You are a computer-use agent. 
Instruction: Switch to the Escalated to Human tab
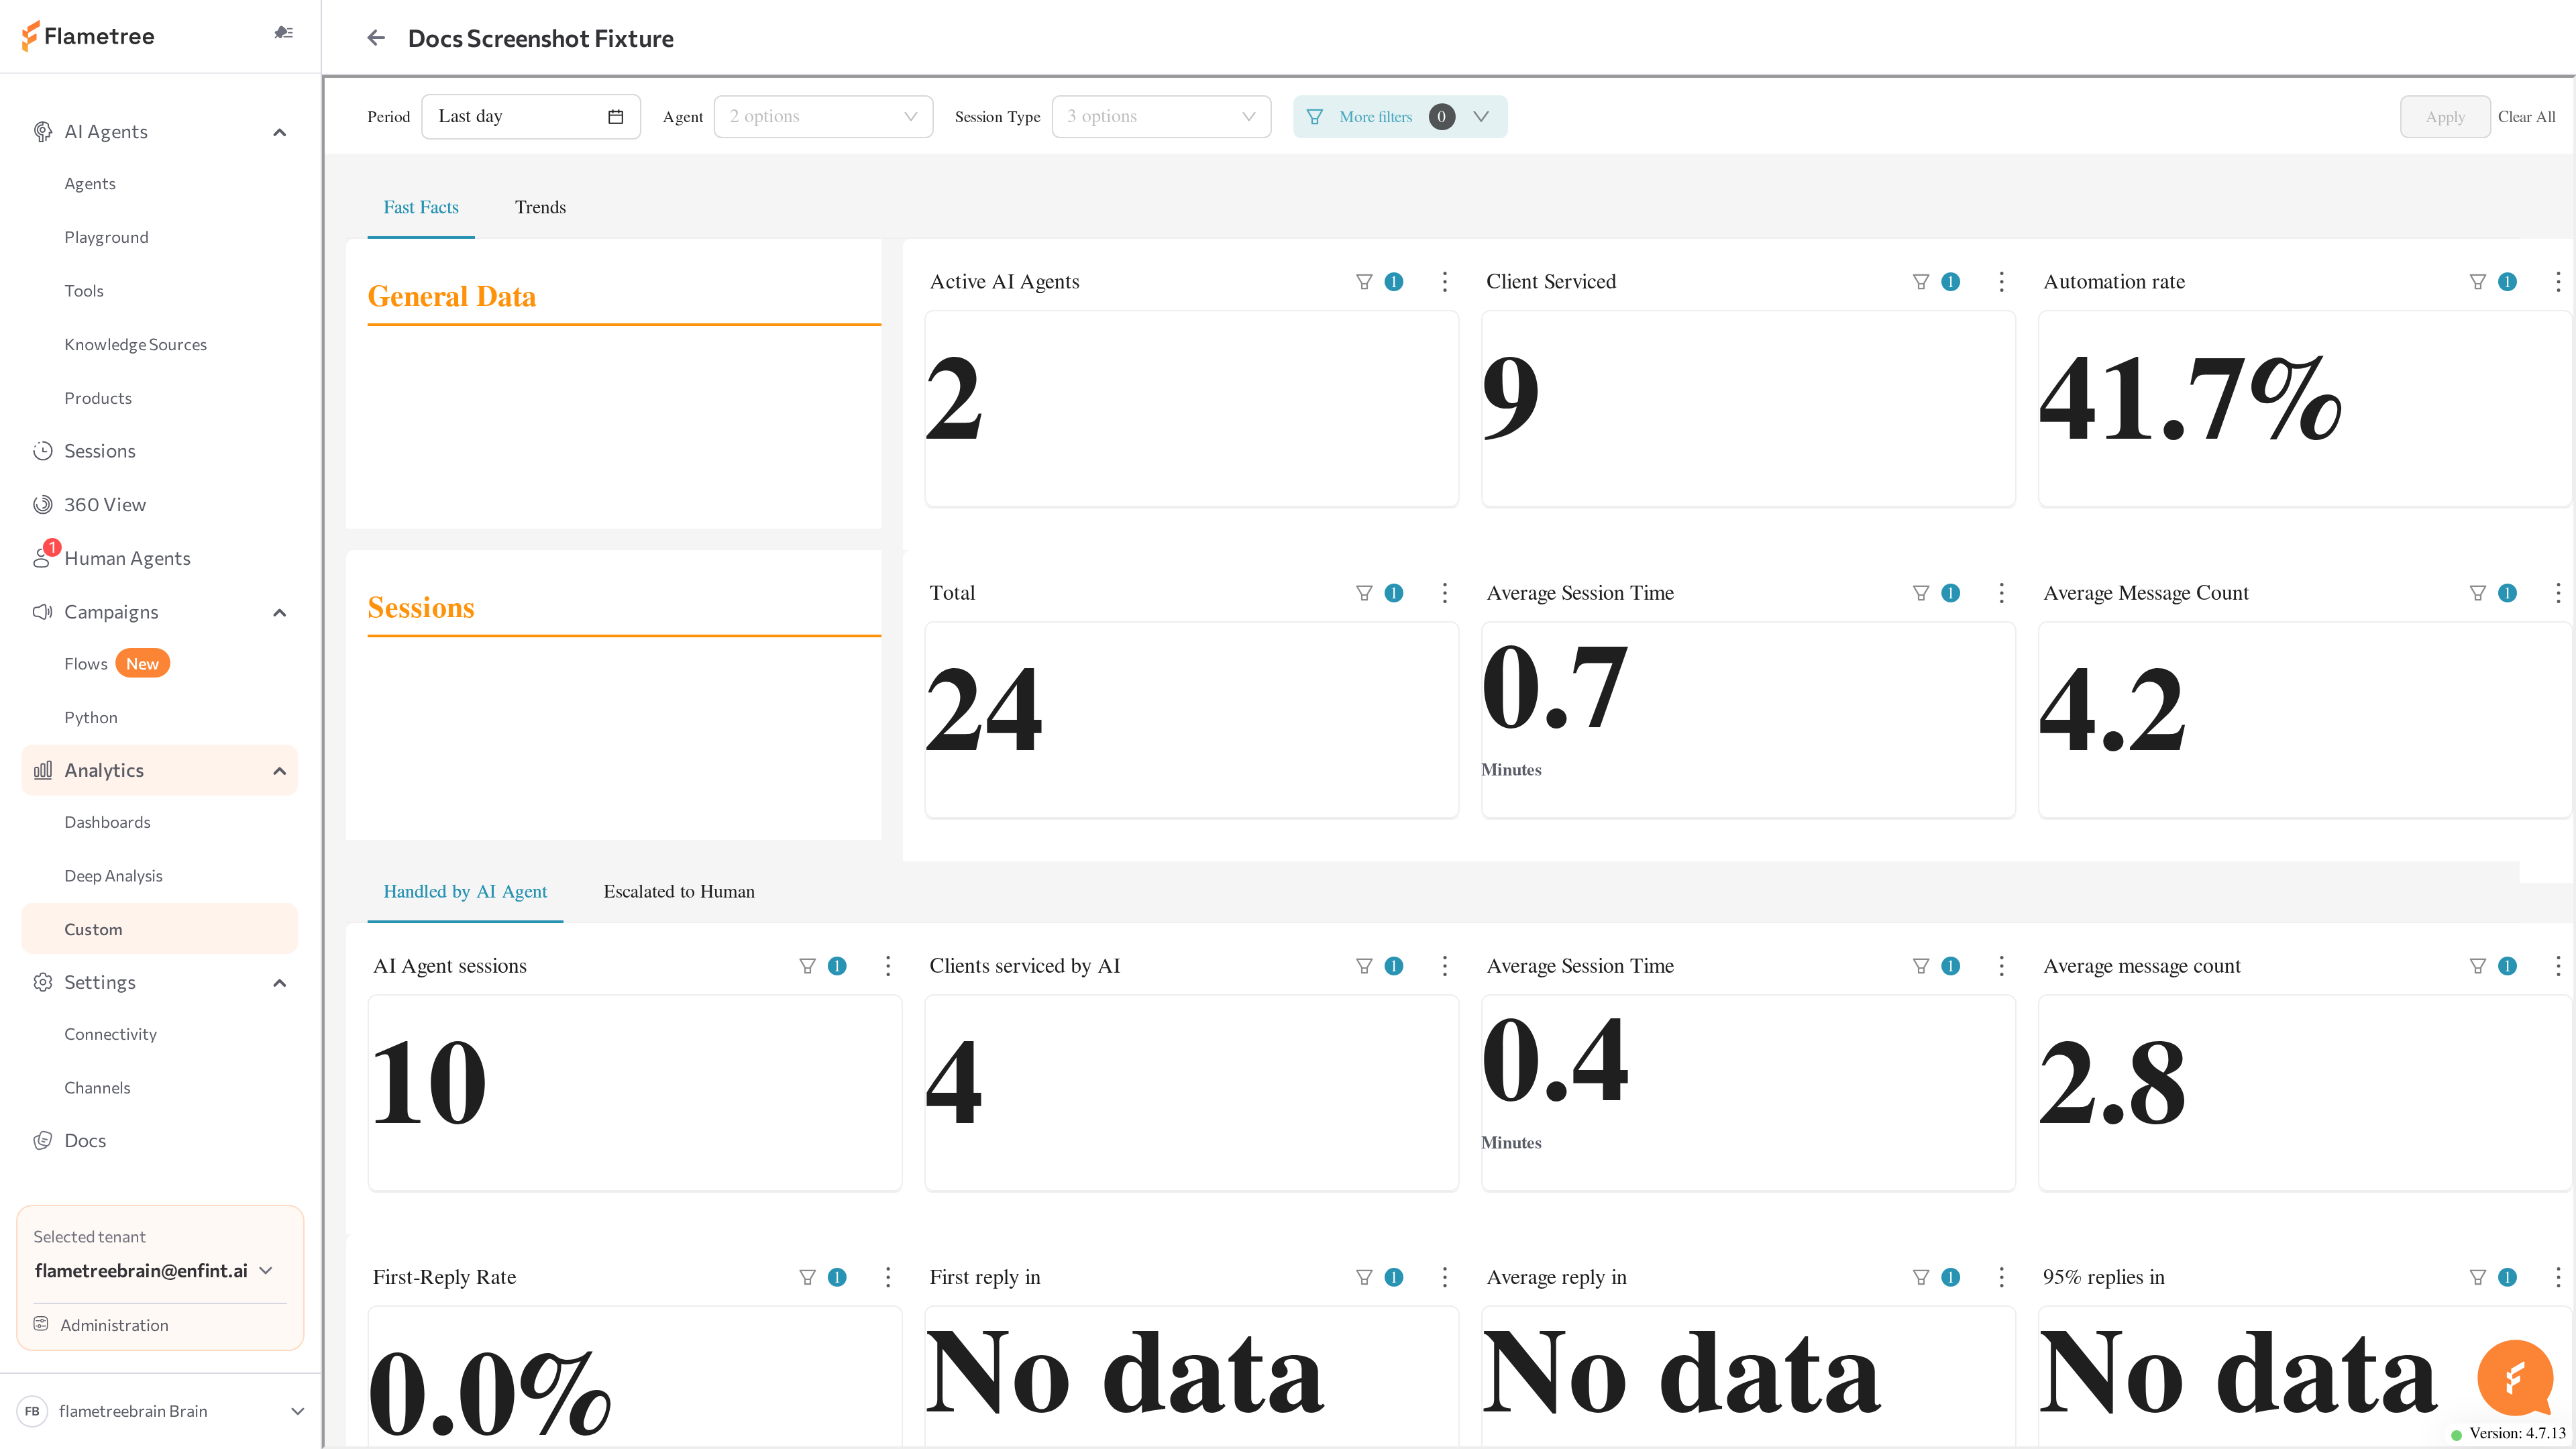point(679,892)
